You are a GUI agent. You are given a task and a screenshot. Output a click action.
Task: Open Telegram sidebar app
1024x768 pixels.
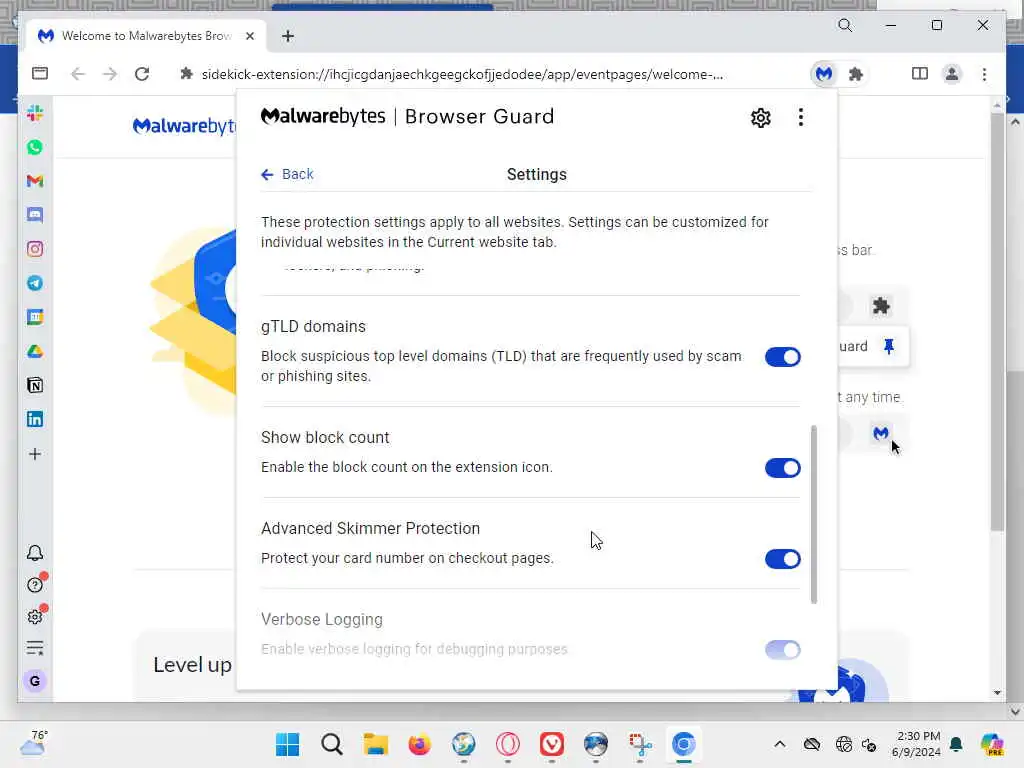click(35, 283)
